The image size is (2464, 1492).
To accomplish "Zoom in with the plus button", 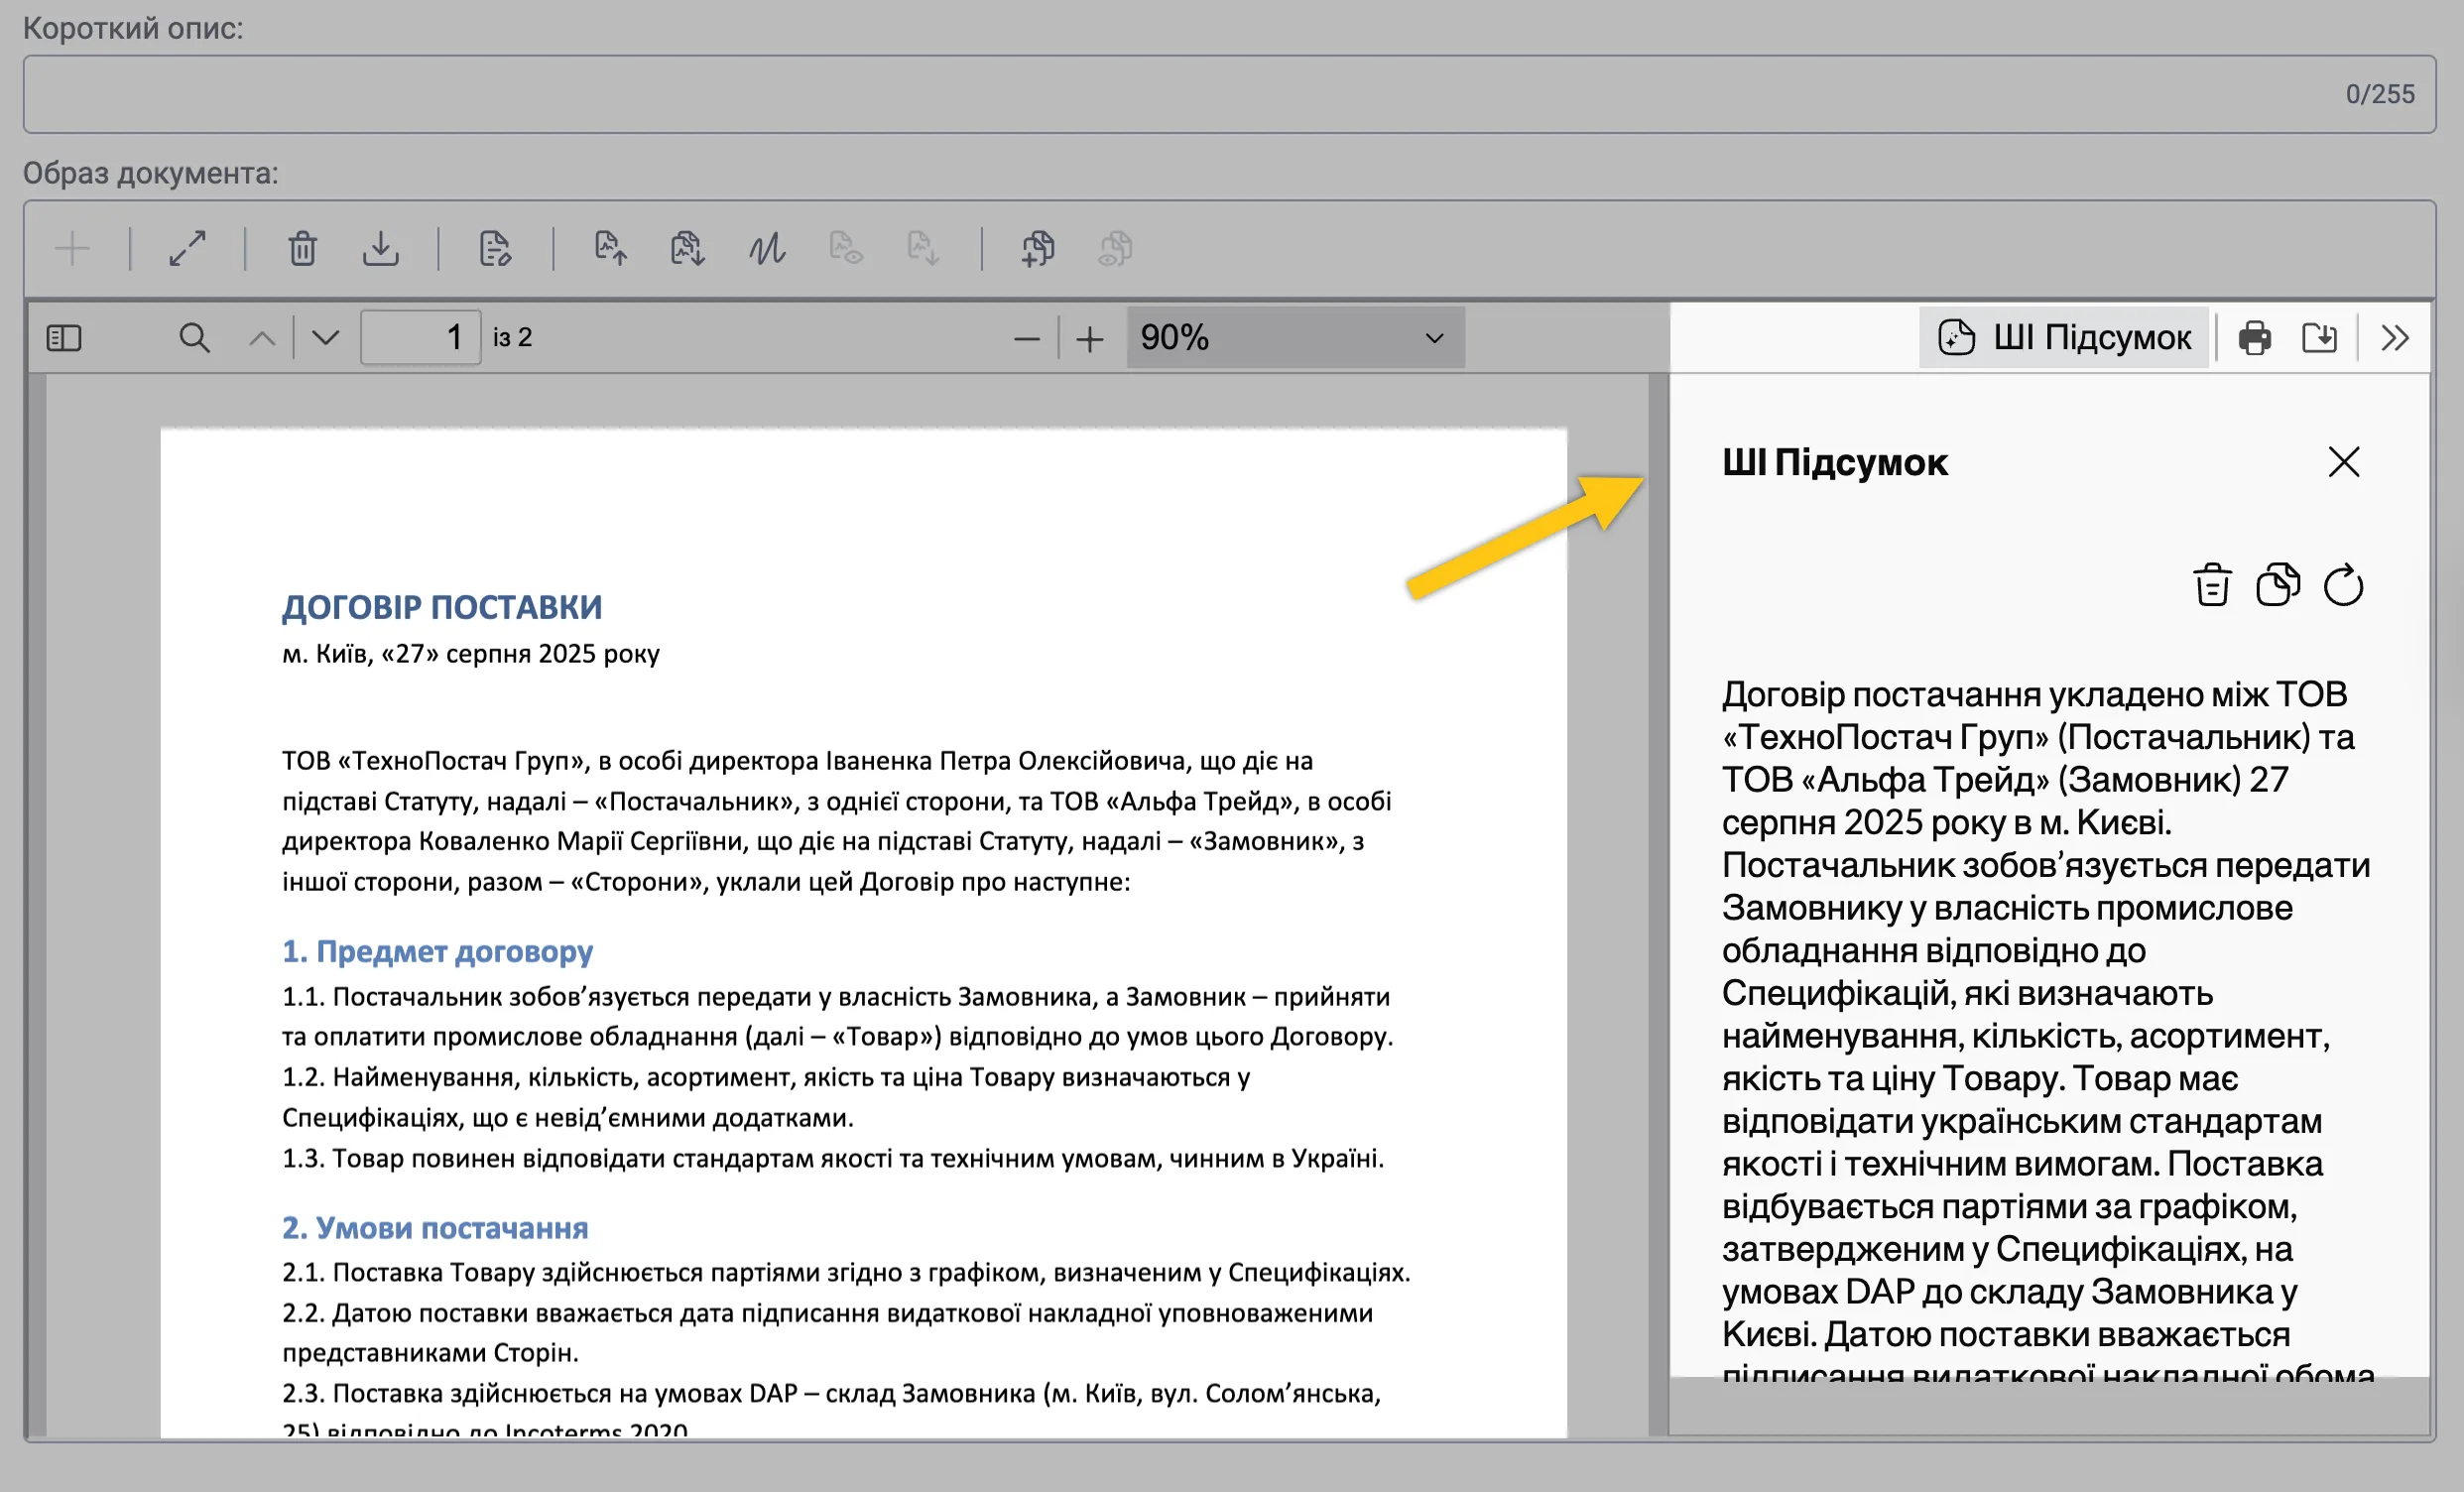I will point(1090,339).
